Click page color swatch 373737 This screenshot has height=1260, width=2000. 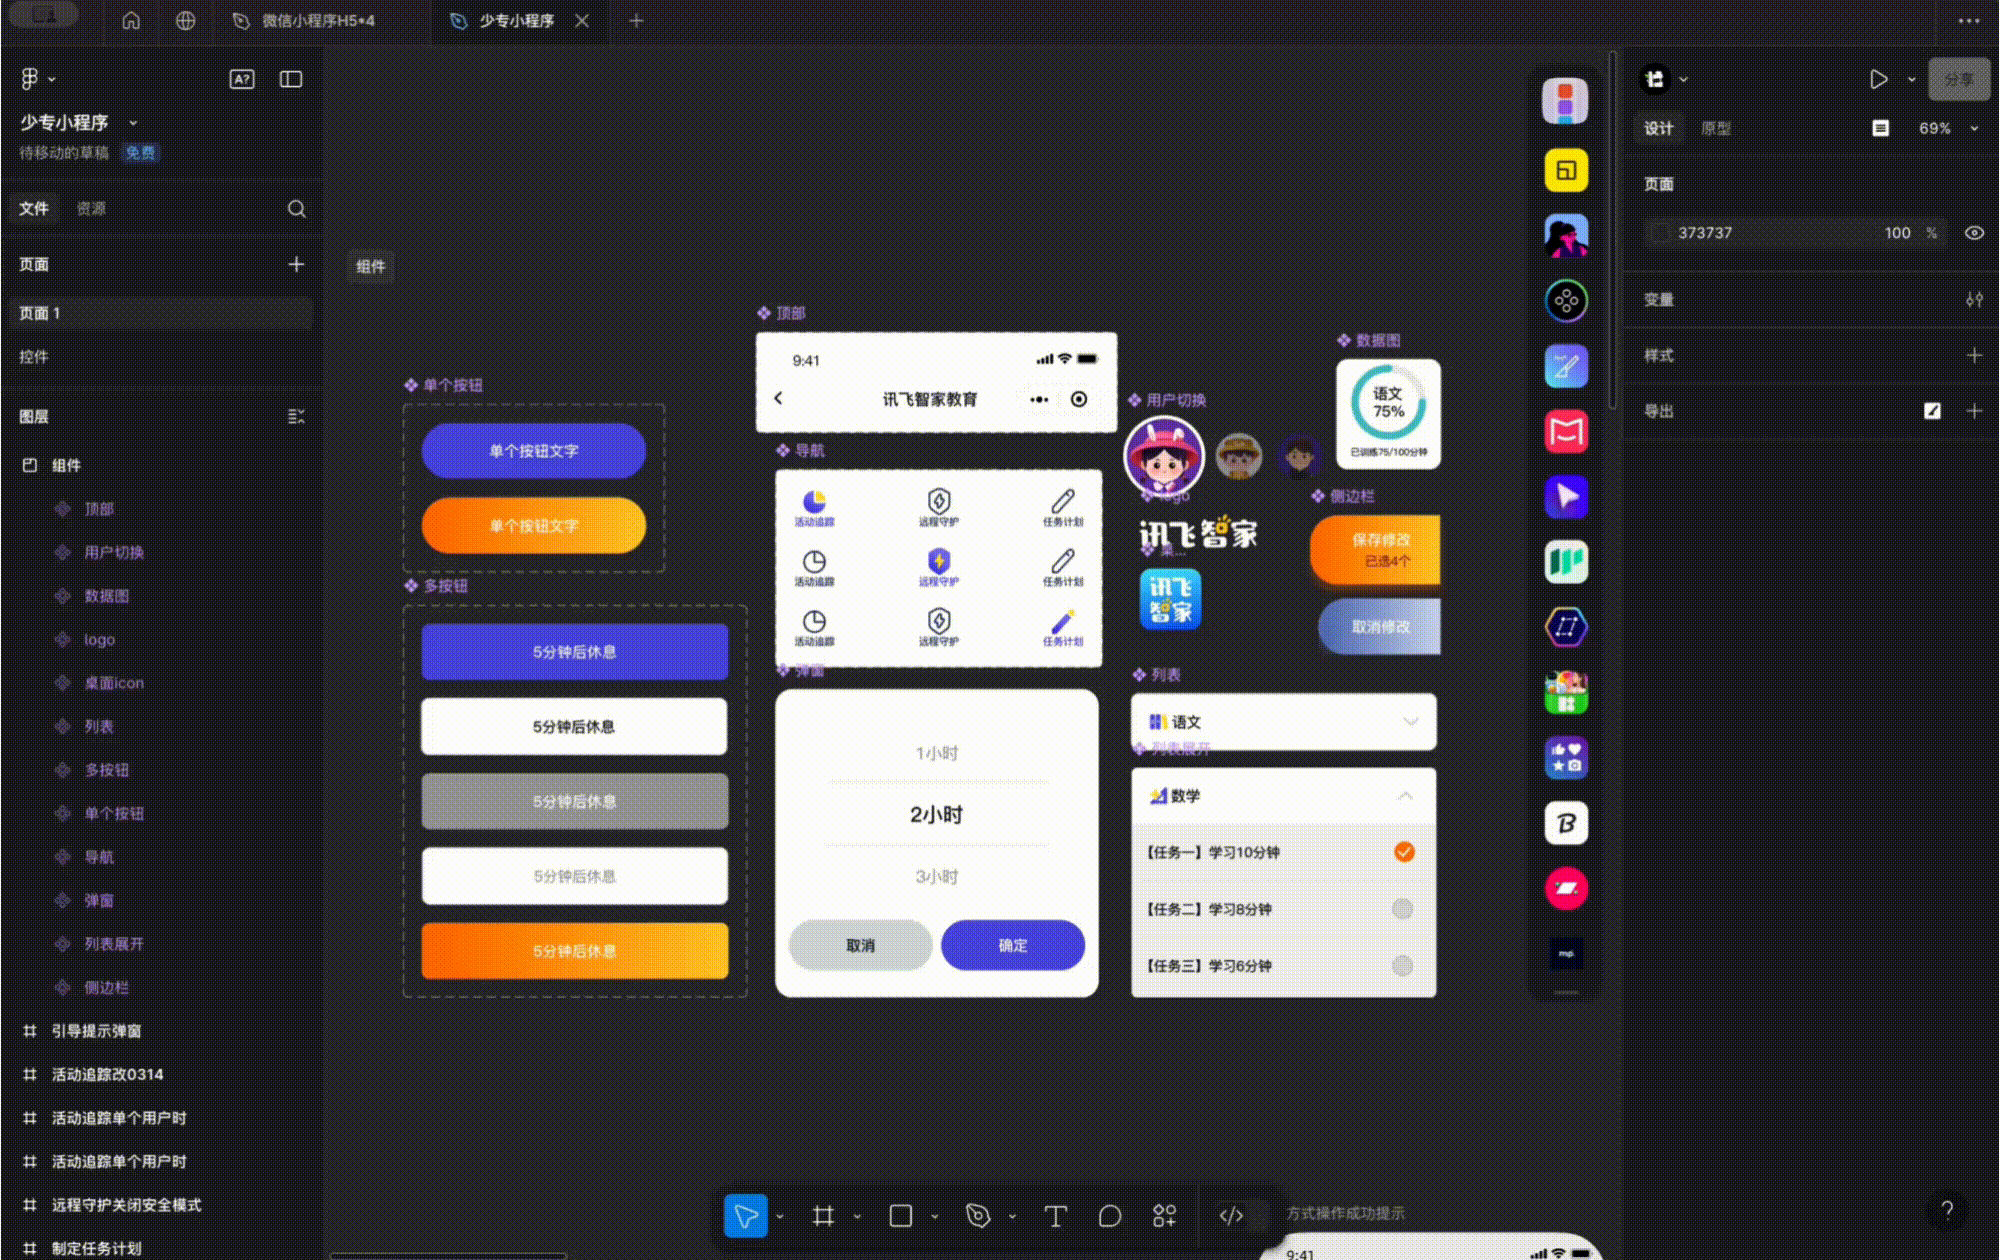pos(1661,232)
